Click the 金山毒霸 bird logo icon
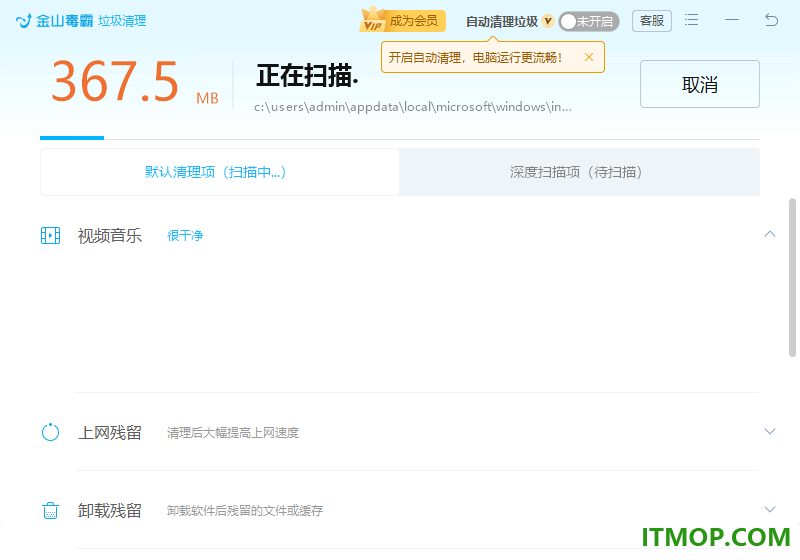The width and height of the screenshot is (800, 560). [x=23, y=21]
